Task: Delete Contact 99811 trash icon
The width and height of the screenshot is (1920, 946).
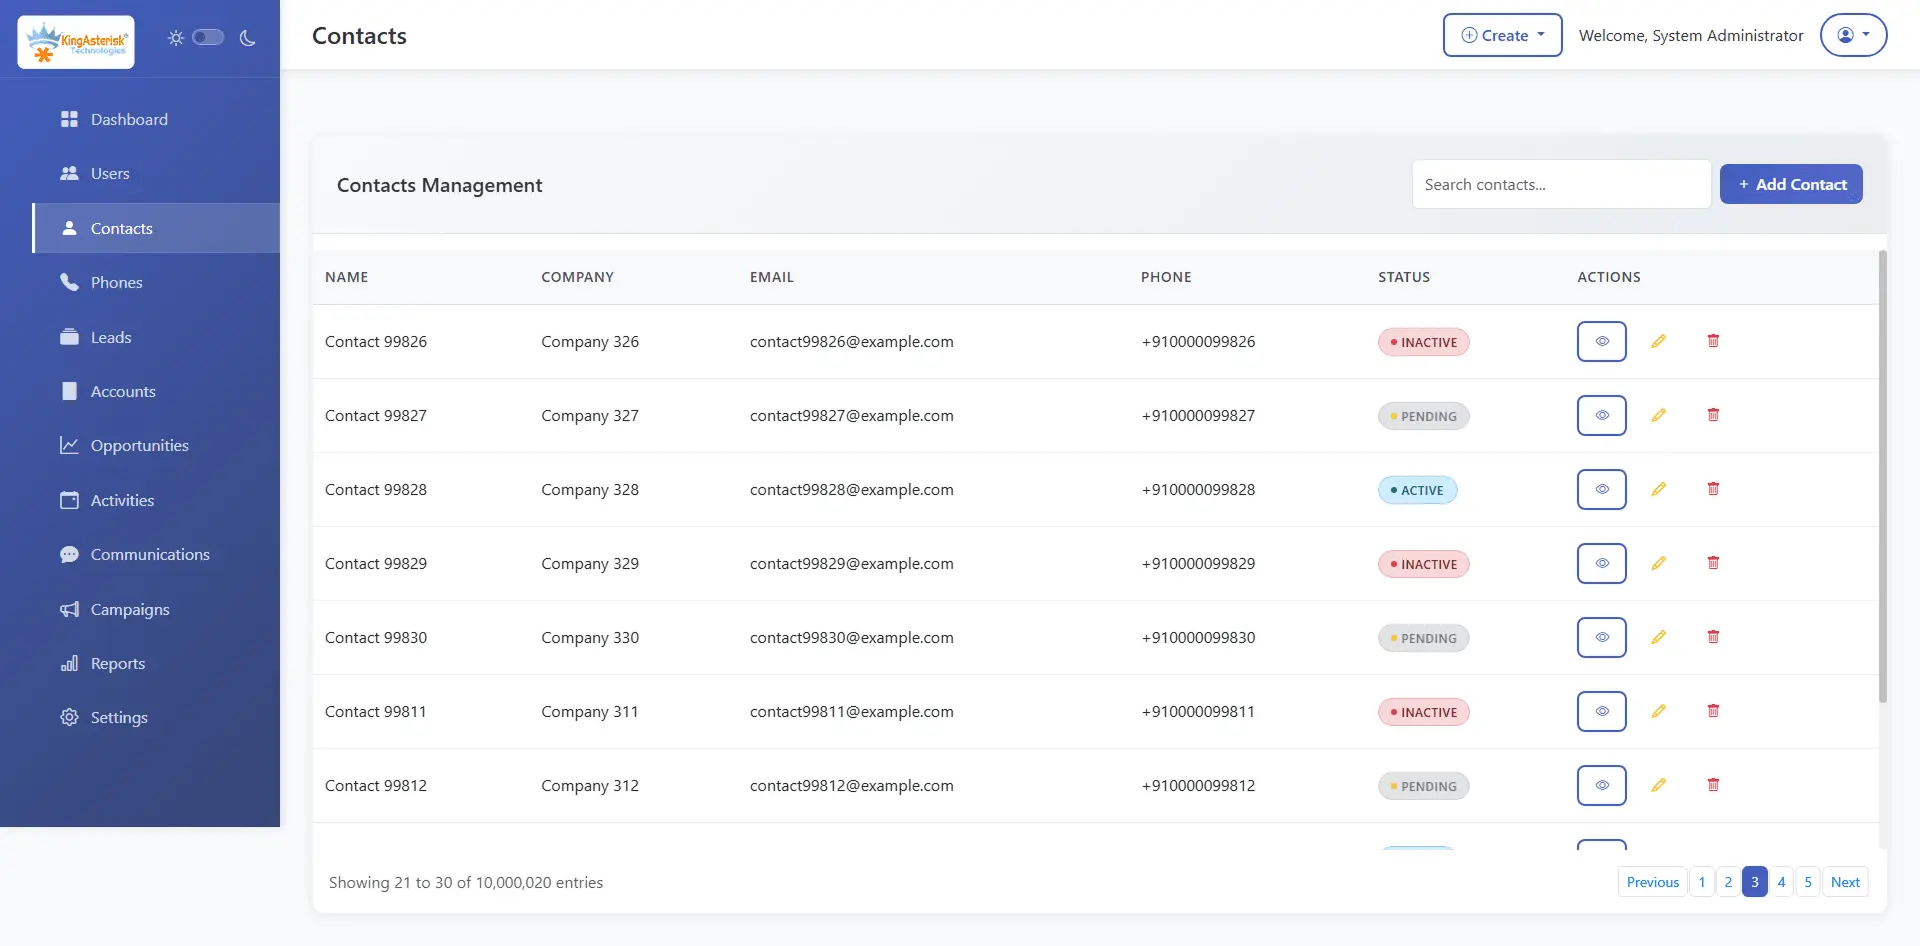Action: click(x=1713, y=711)
